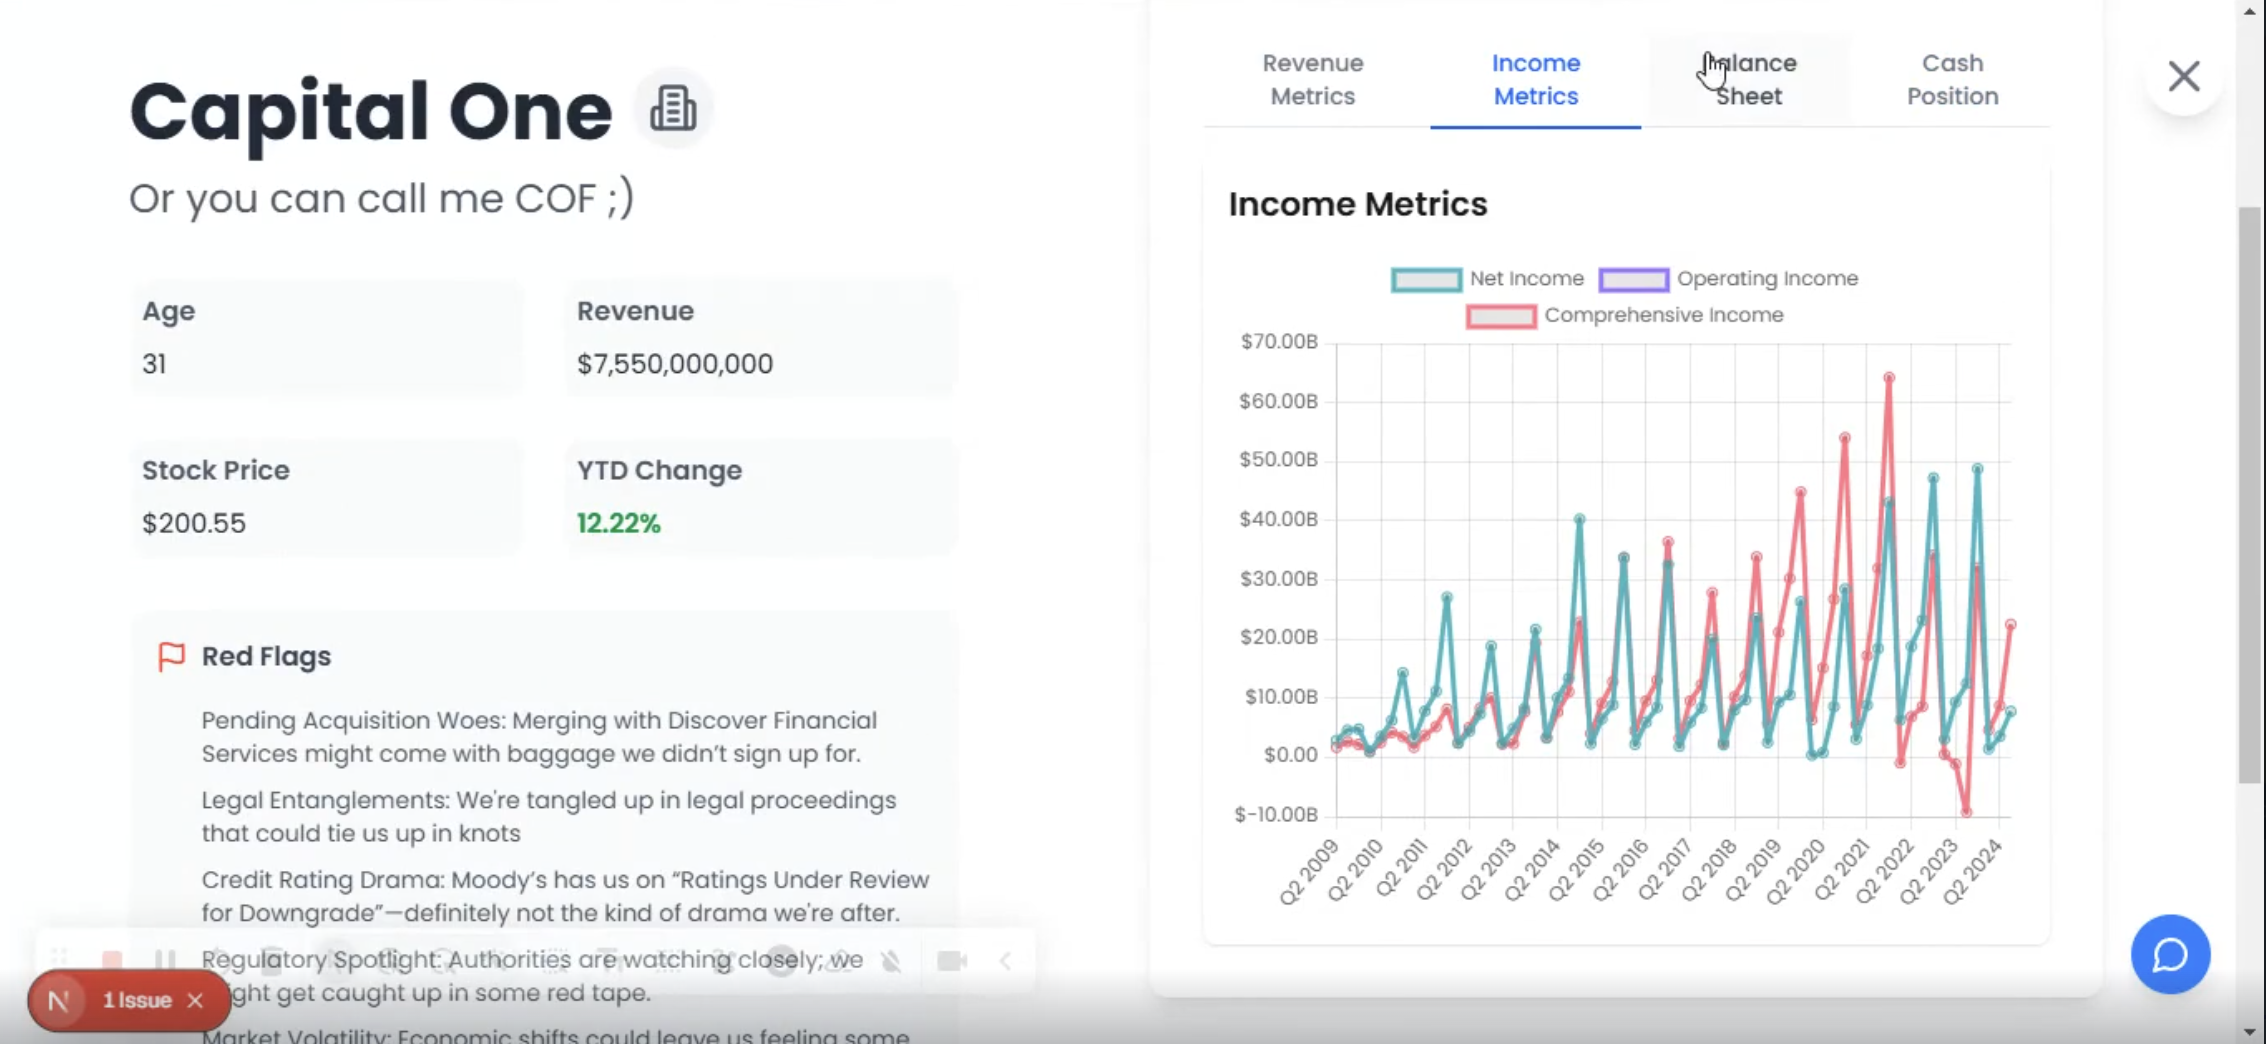Click the YTD Change label
Screen dimensions: 2266x1044
coord(659,470)
